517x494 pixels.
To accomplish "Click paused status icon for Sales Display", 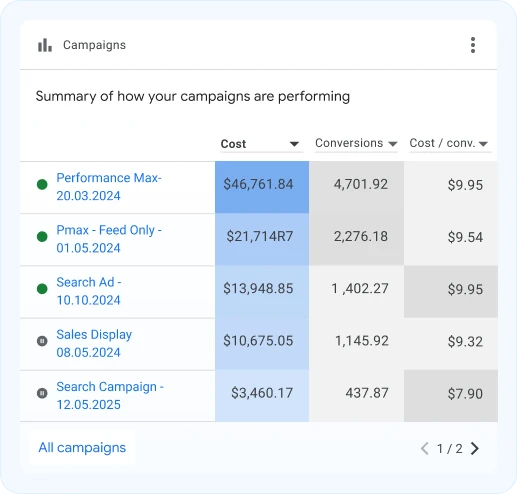I will click(42, 341).
